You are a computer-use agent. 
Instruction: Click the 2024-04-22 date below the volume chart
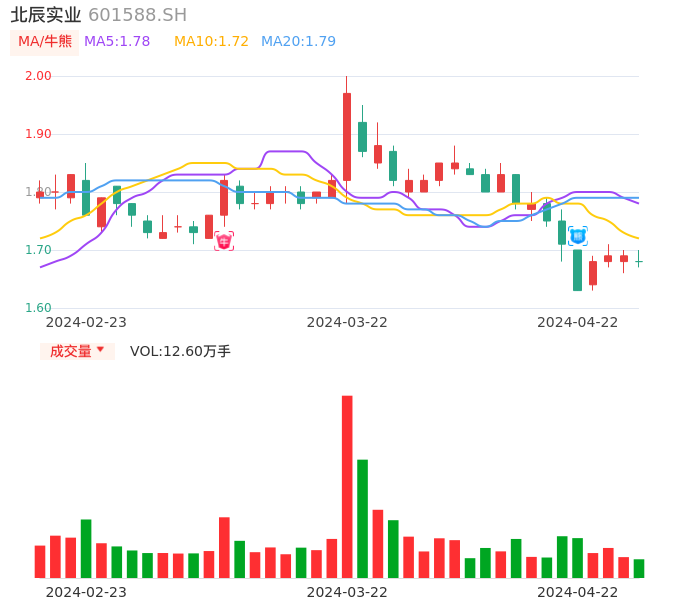click(x=578, y=592)
